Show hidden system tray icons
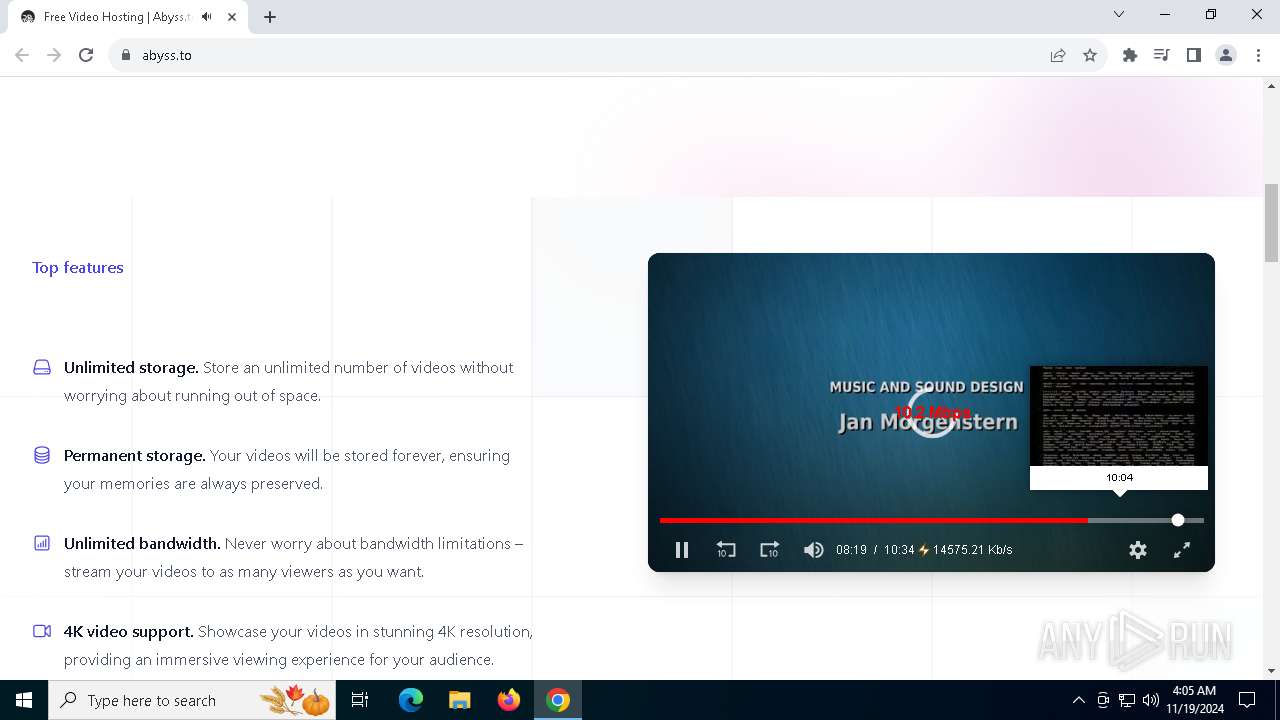This screenshot has height=720, width=1280. pyautogui.click(x=1078, y=700)
